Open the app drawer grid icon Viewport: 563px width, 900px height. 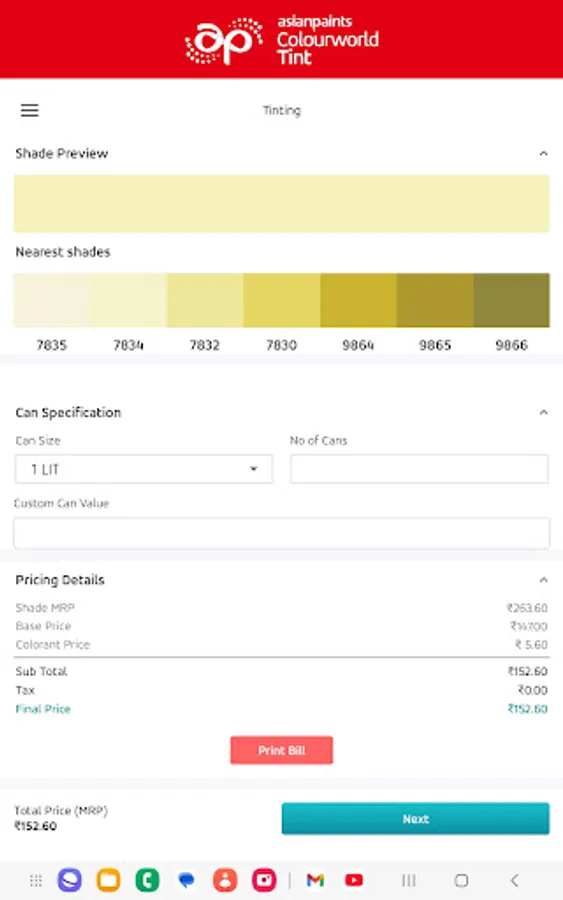tap(36, 880)
